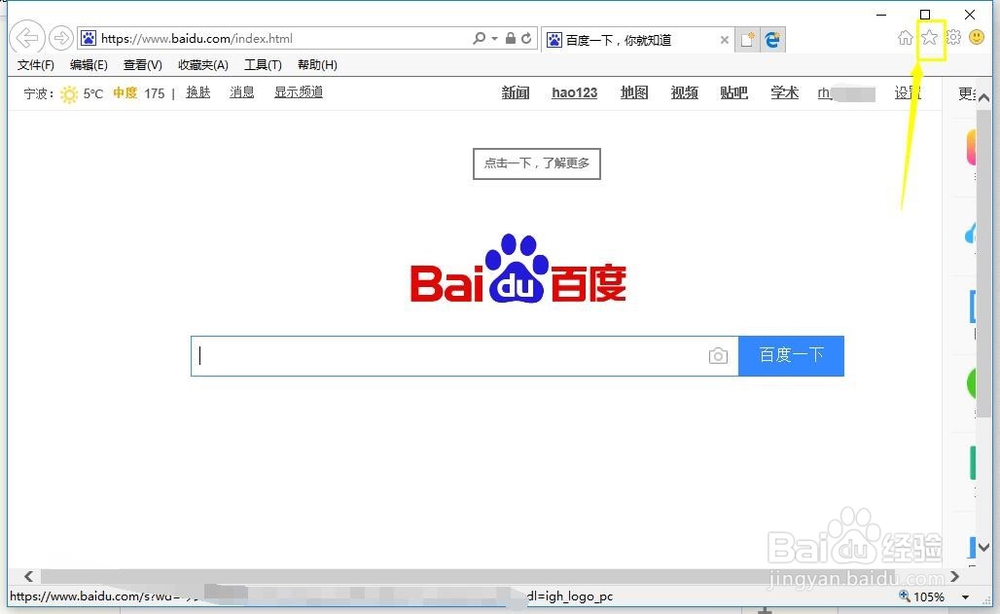This screenshot has width=1000, height=614.
Task: Open the 收藏夹(A) menu
Action: pos(203,65)
